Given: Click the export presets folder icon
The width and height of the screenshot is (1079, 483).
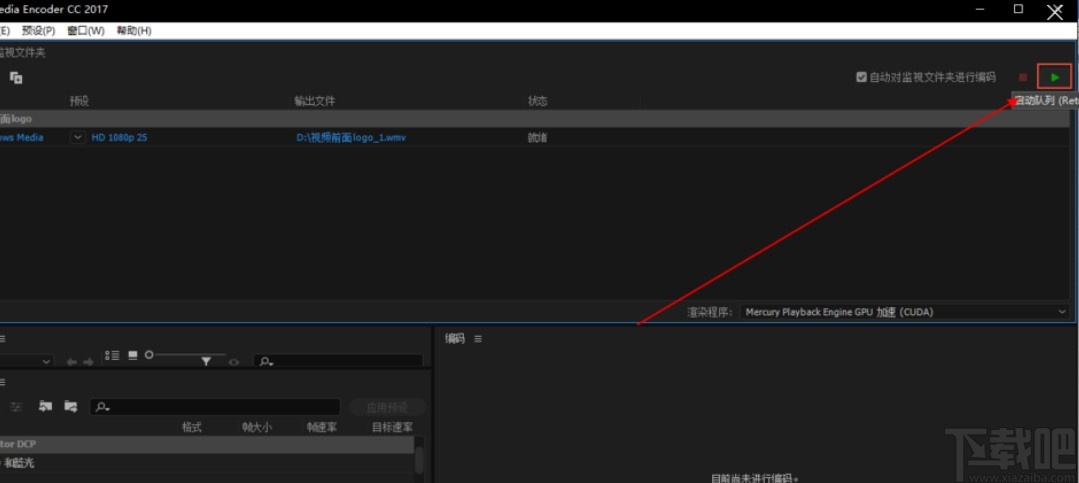Looking at the screenshot, I should pyautogui.click(x=71, y=406).
